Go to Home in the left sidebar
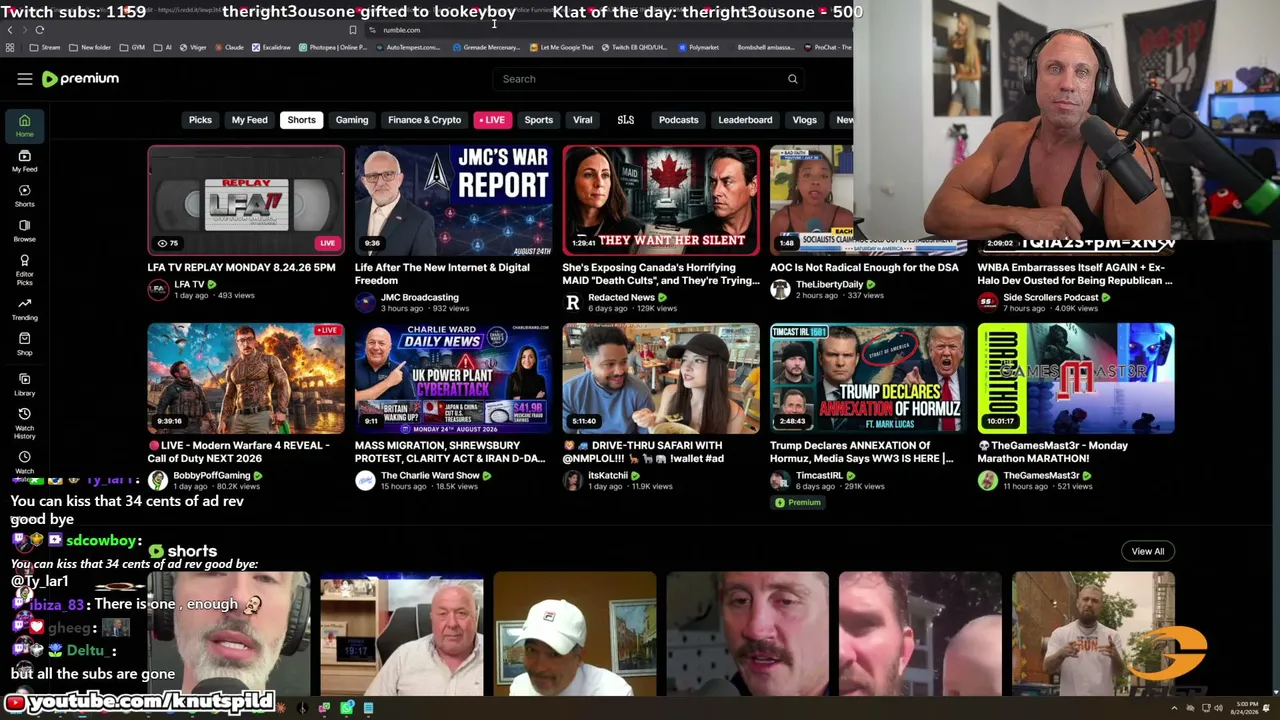1280x720 pixels. coord(24,125)
